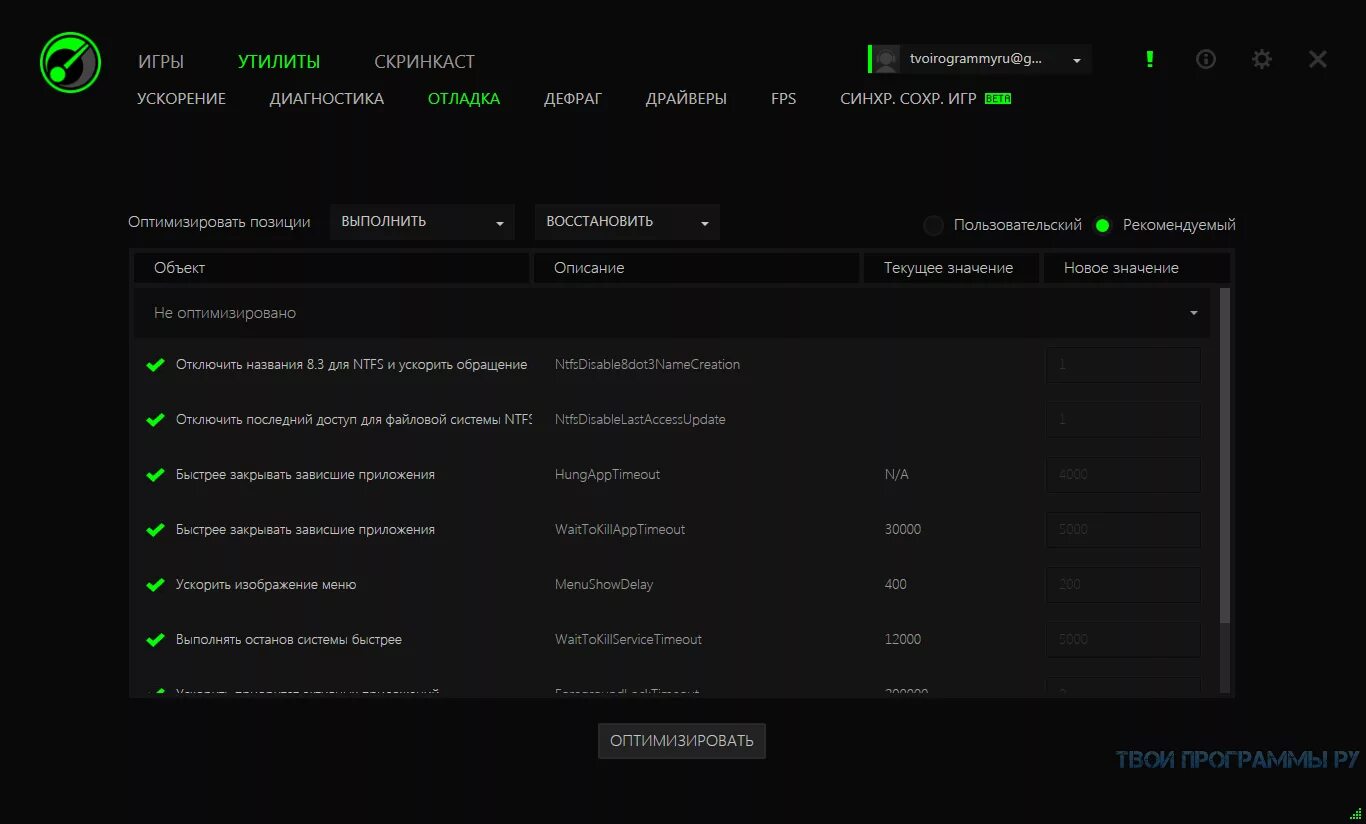The height and width of the screenshot is (824, 1366).
Task: Click the green checkmark beside NtfsDisable8dot3NameCreation
Action: point(155,365)
